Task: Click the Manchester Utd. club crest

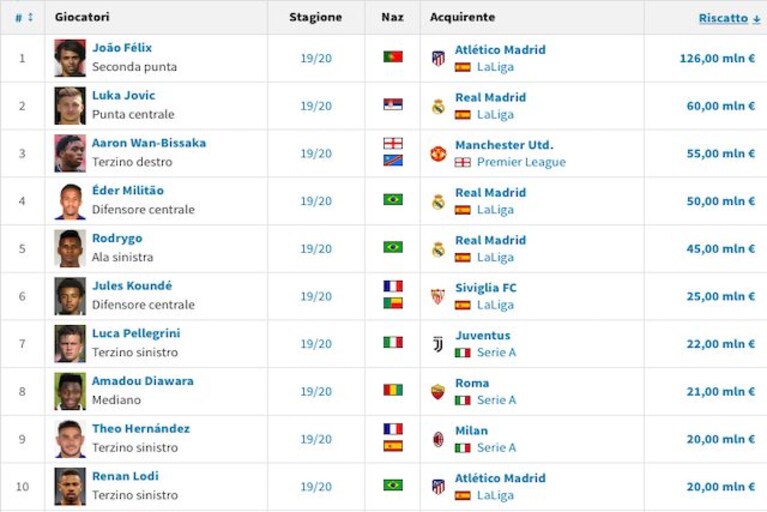Action: point(438,154)
